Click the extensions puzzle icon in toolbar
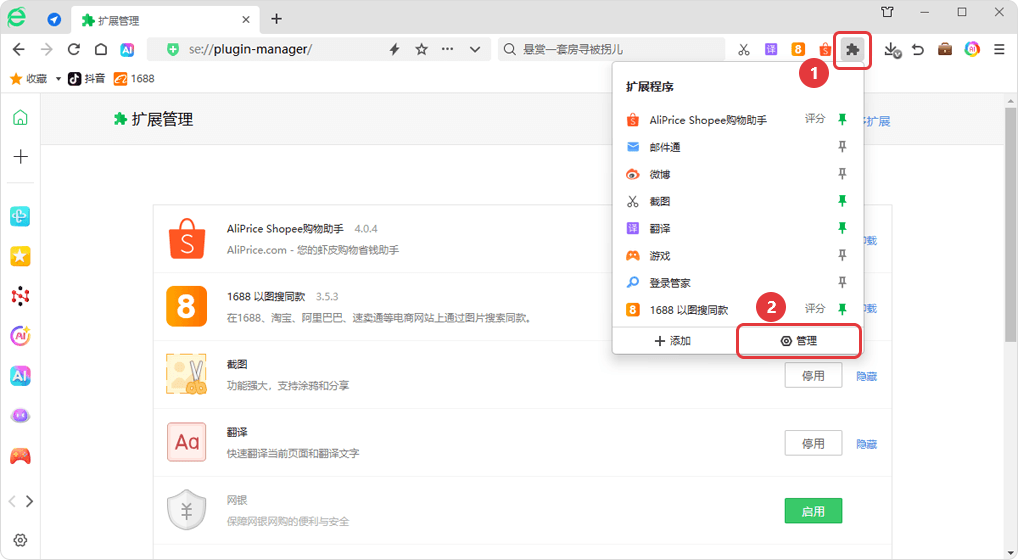 (852, 49)
